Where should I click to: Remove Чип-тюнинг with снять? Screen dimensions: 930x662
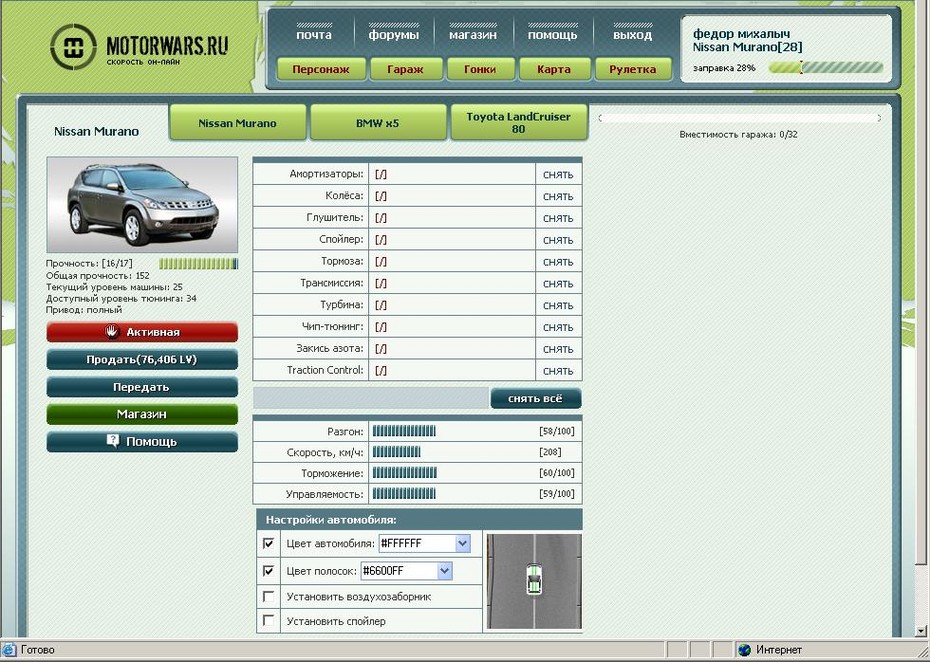[x=558, y=327]
